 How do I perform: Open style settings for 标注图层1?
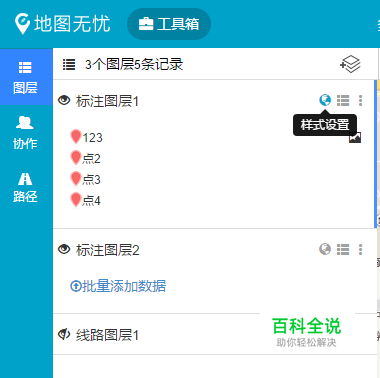(x=325, y=100)
